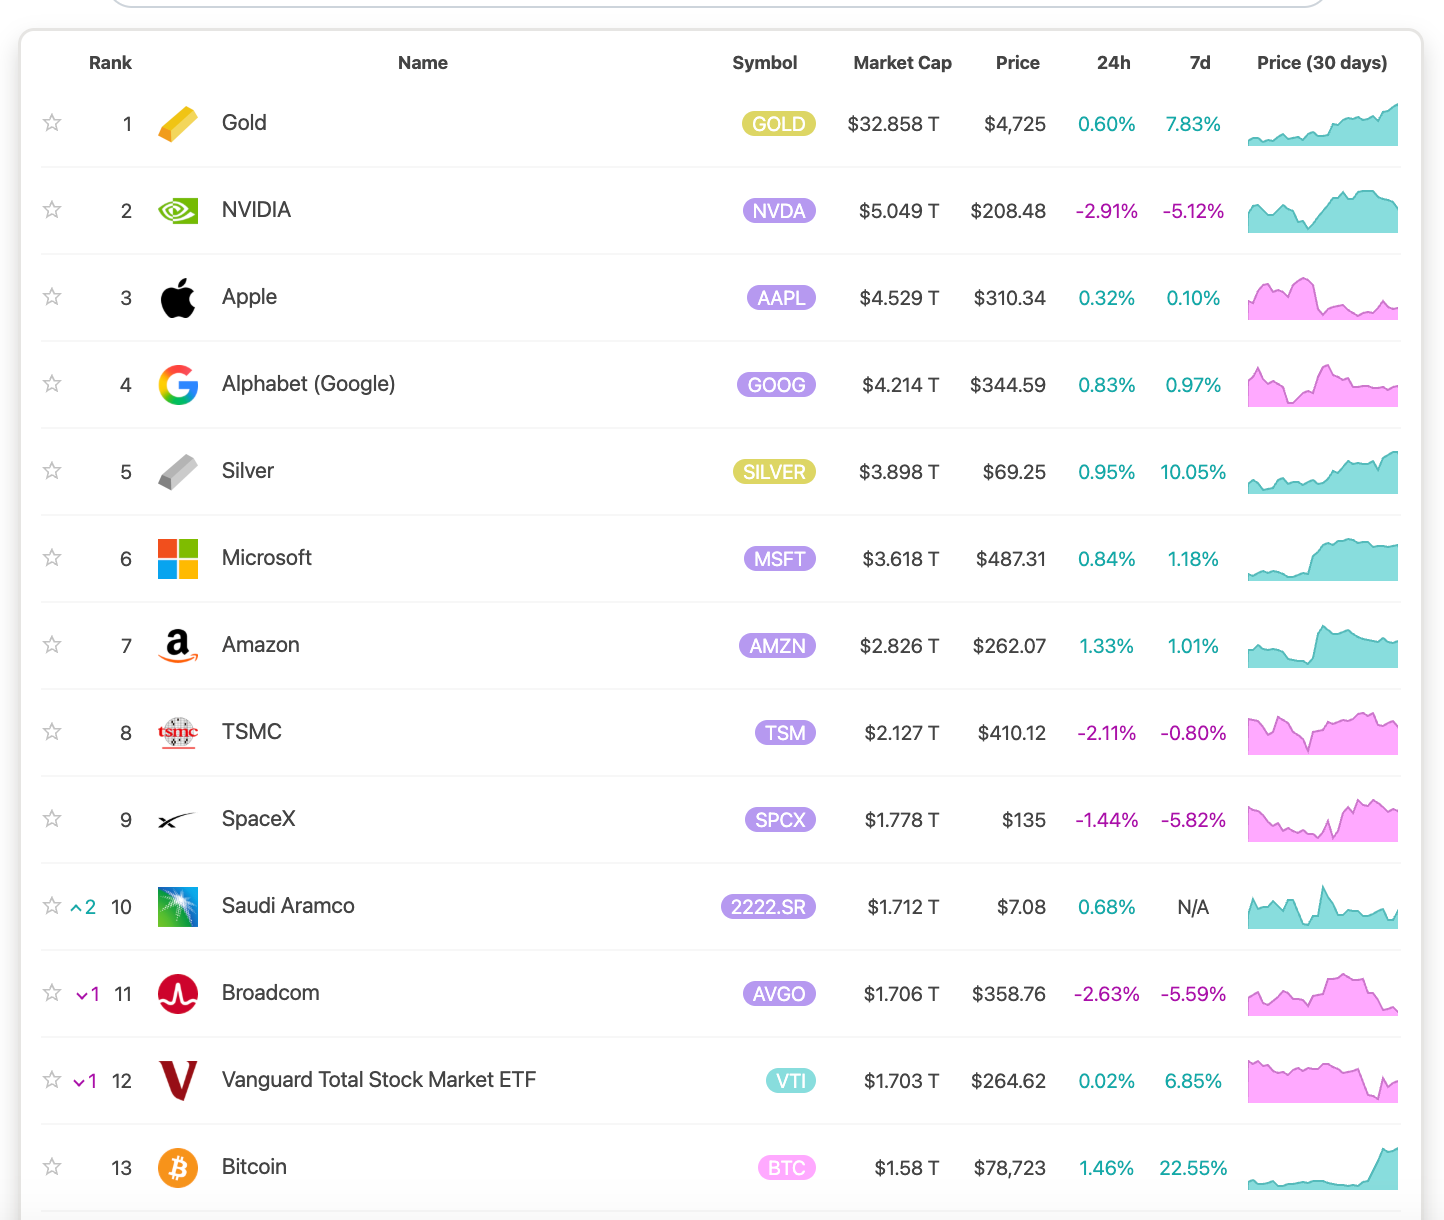The height and width of the screenshot is (1220, 1444).
Task: Click the Saudi Aramco logo icon
Action: click(x=178, y=907)
